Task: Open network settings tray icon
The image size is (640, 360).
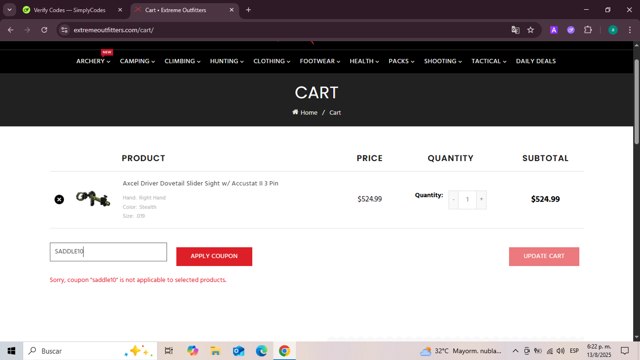Action: pyautogui.click(x=550, y=351)
